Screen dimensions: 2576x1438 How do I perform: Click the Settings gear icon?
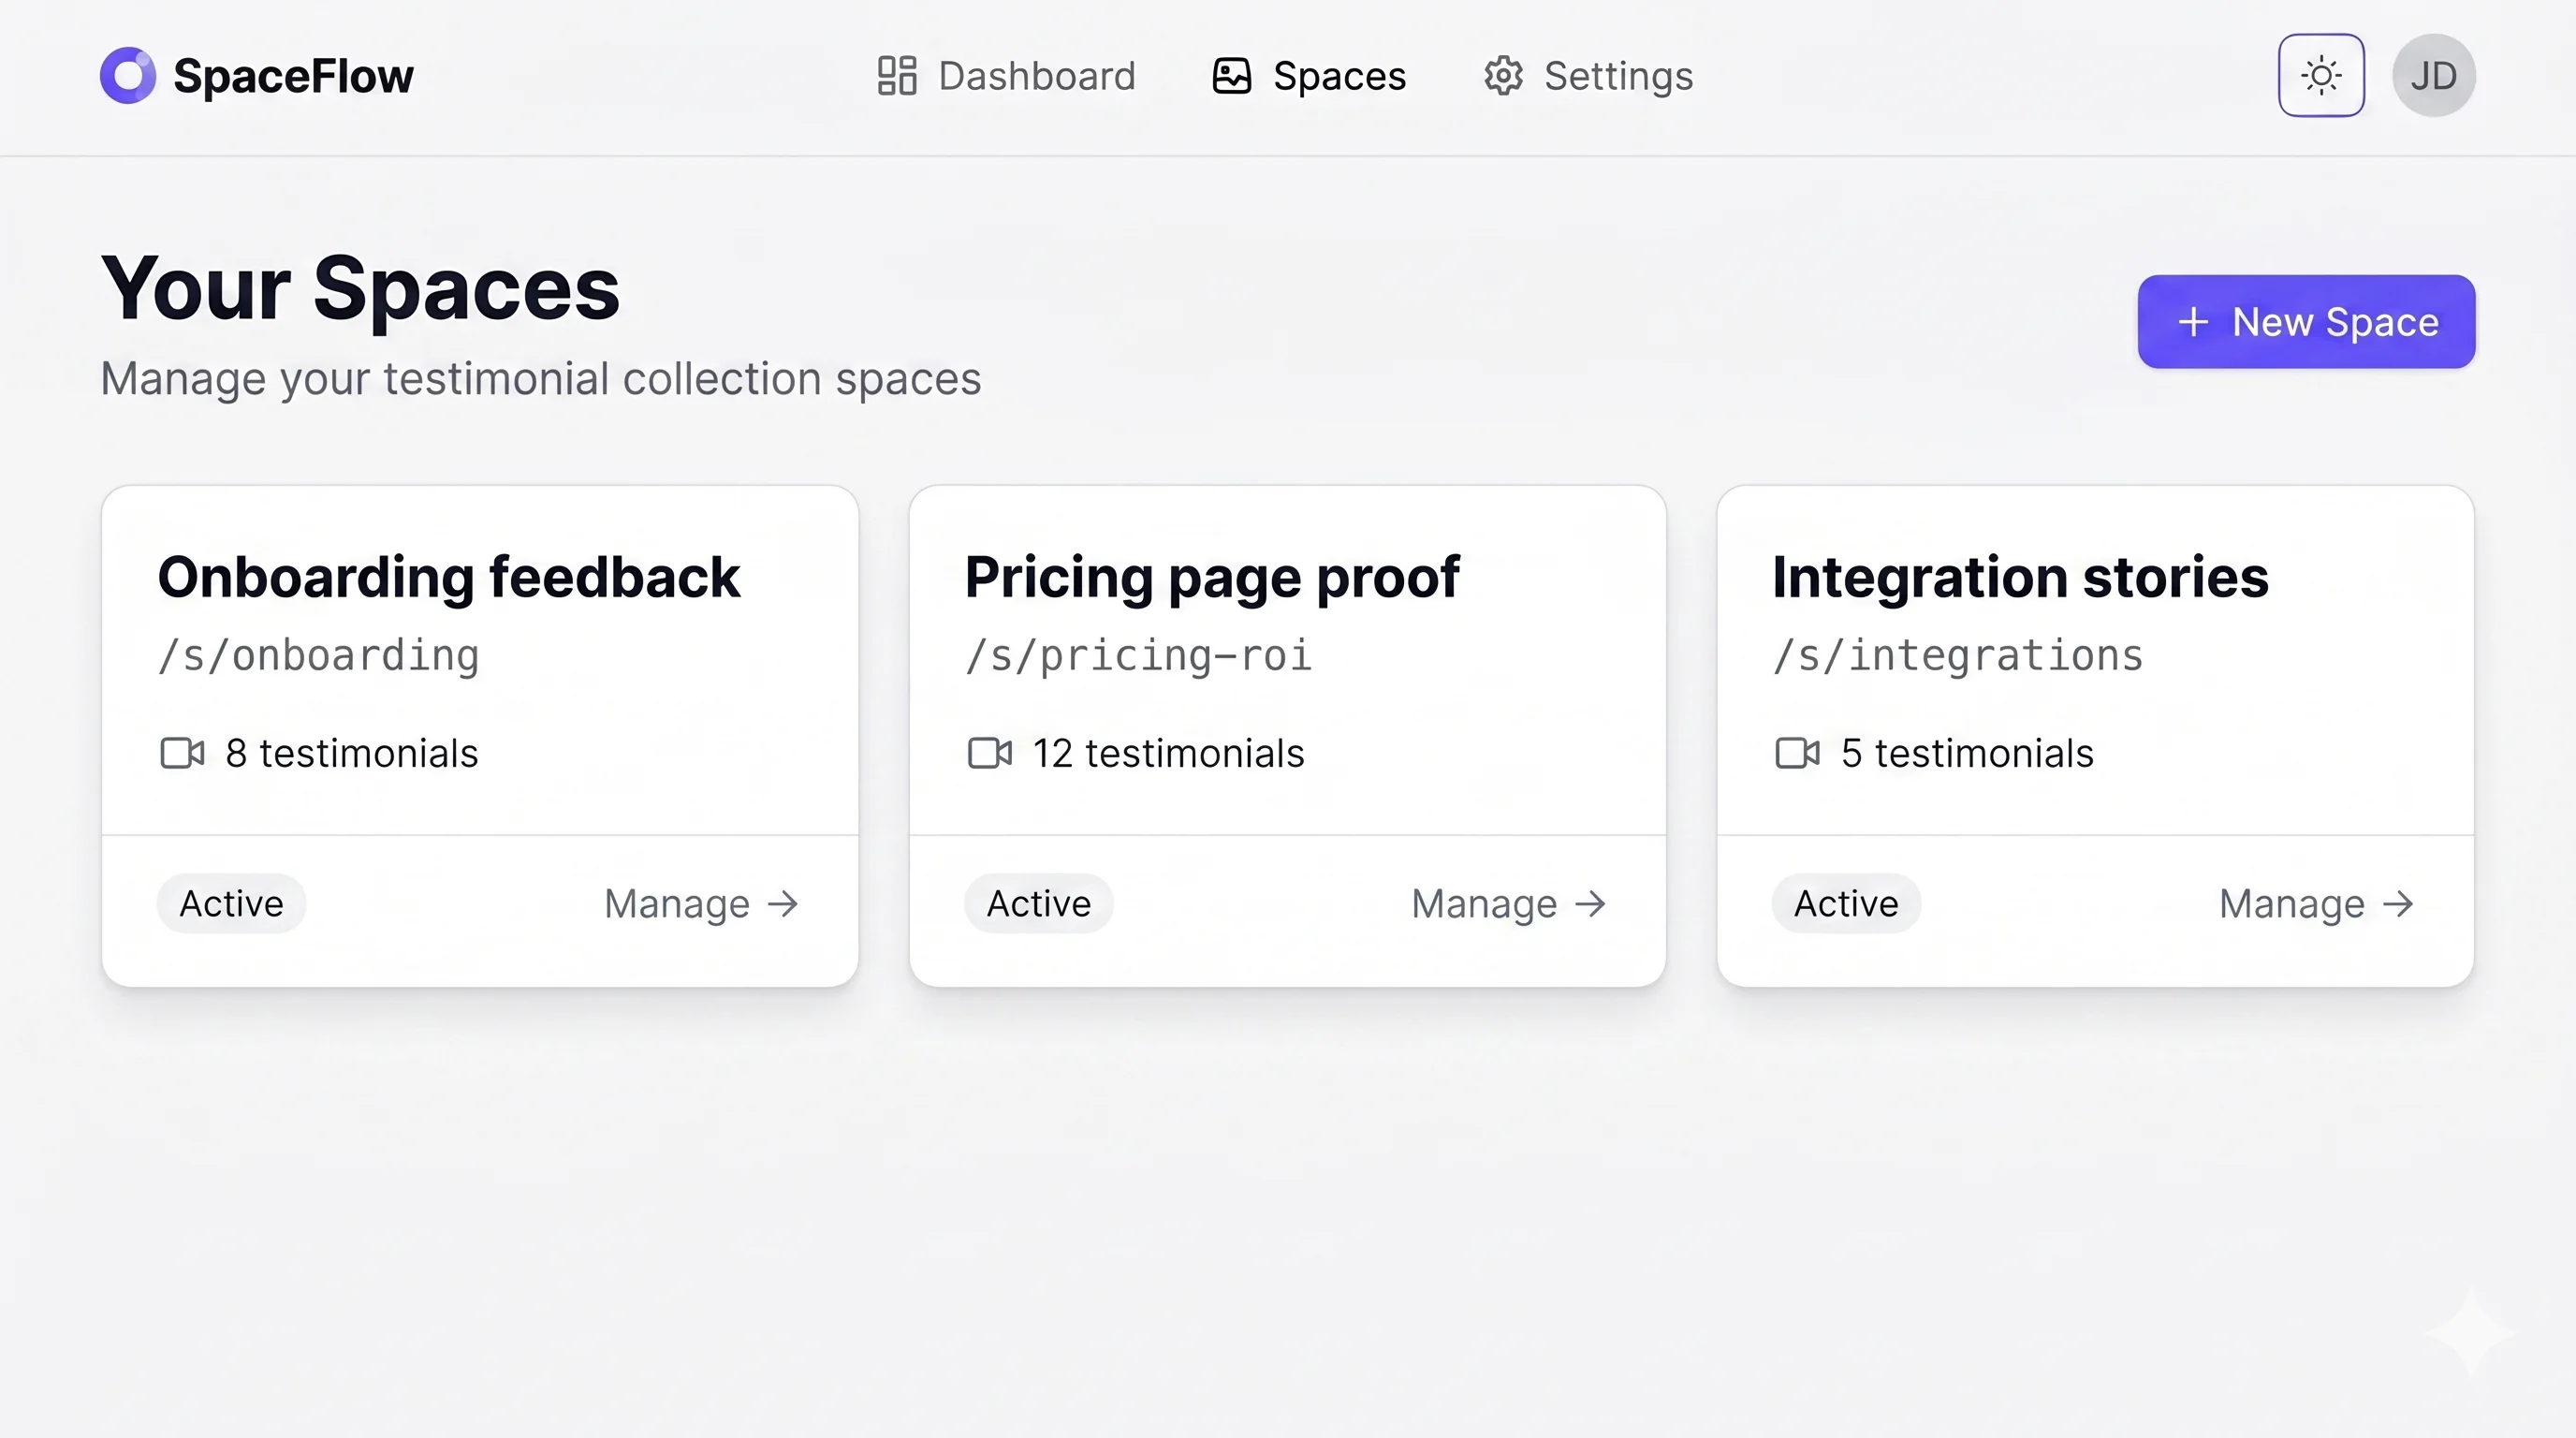point(1503,76)
